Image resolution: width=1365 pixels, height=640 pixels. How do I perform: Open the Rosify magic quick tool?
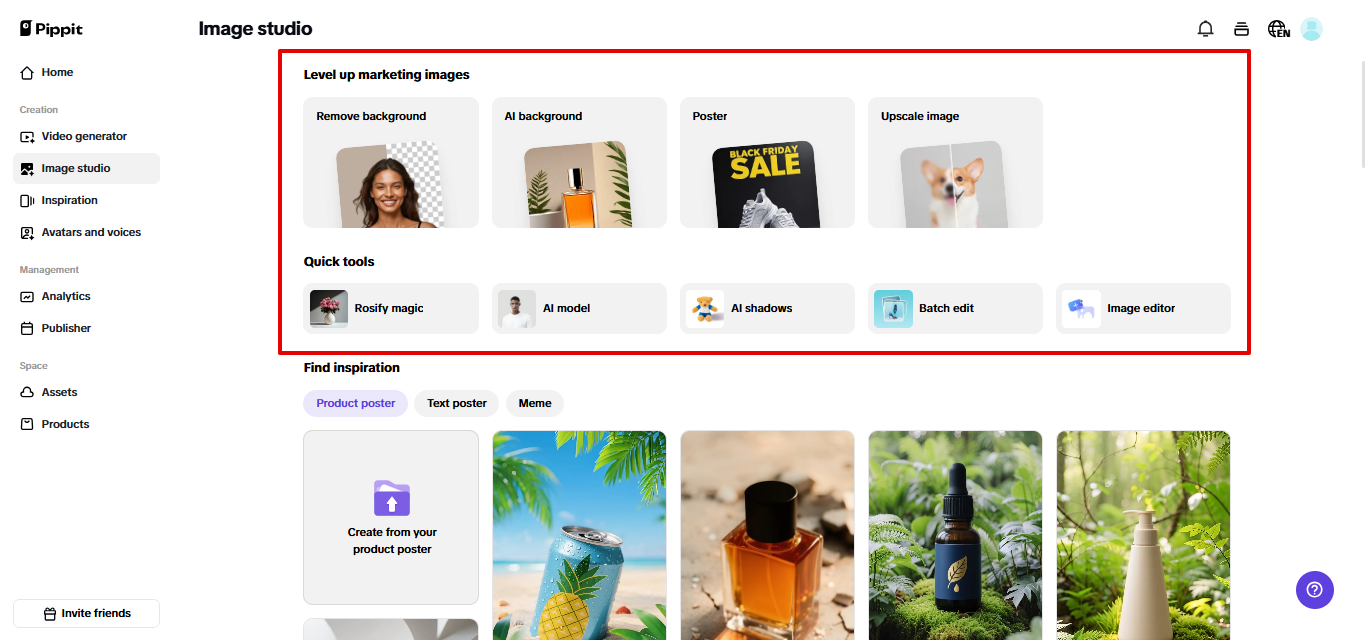(x=391, y=308)
